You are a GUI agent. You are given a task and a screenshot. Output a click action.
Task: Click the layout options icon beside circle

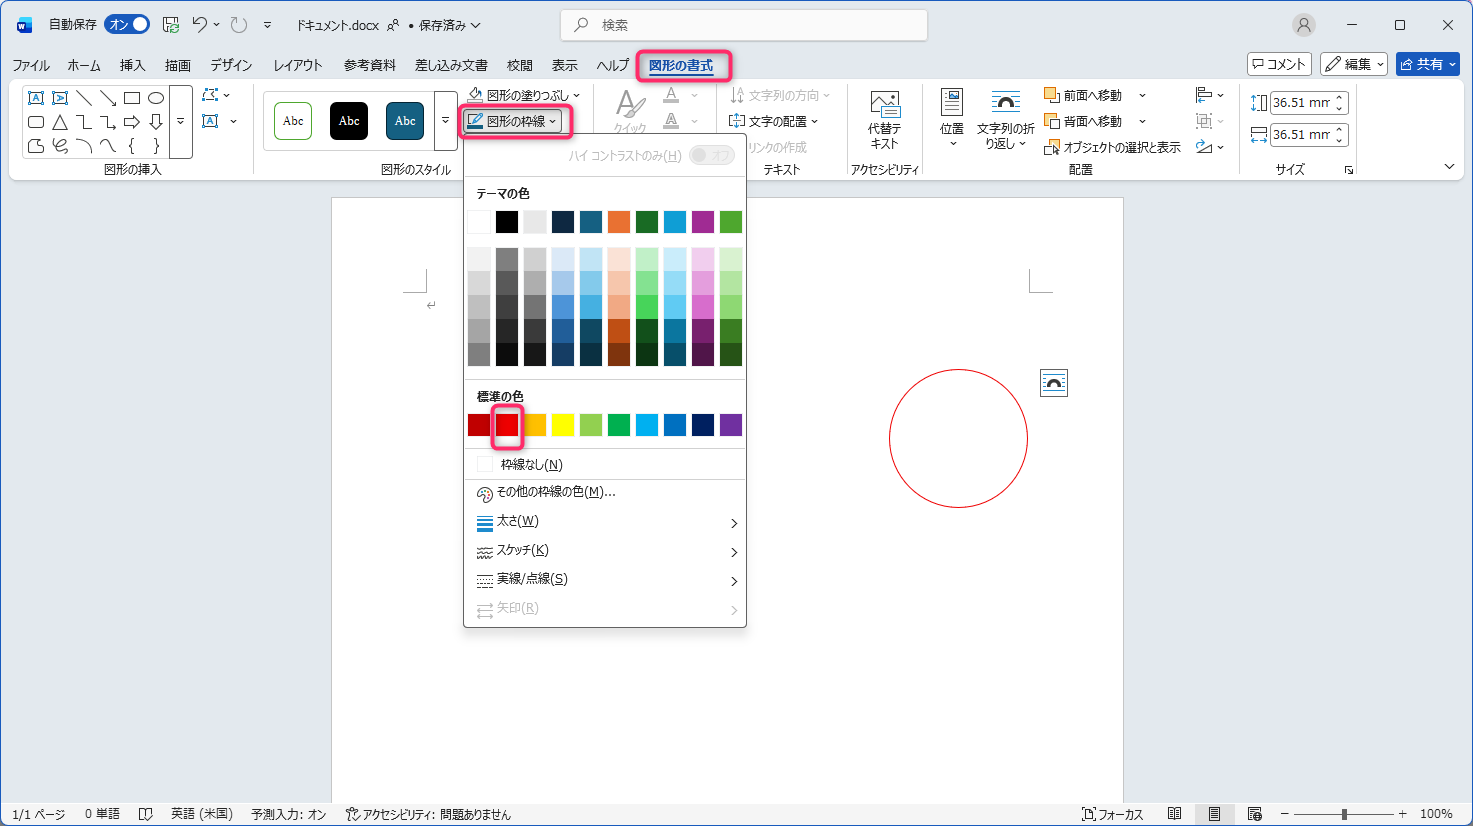(x=1054, y=383)
